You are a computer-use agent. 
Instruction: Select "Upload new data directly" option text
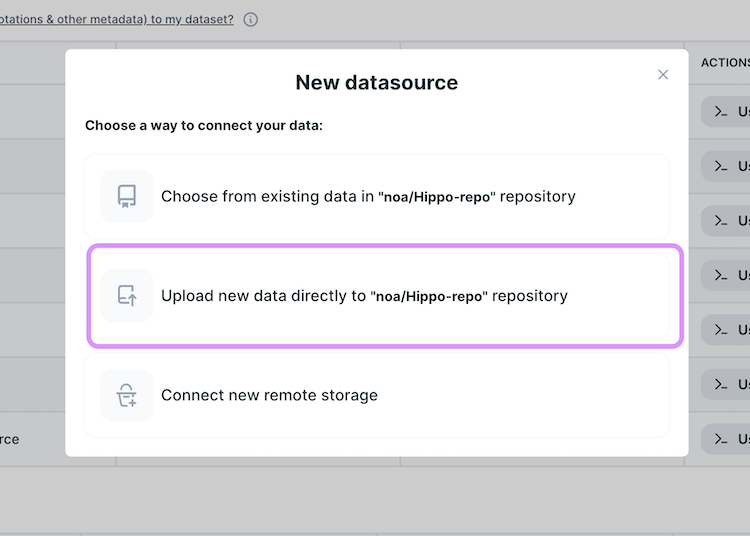point(364,296)
